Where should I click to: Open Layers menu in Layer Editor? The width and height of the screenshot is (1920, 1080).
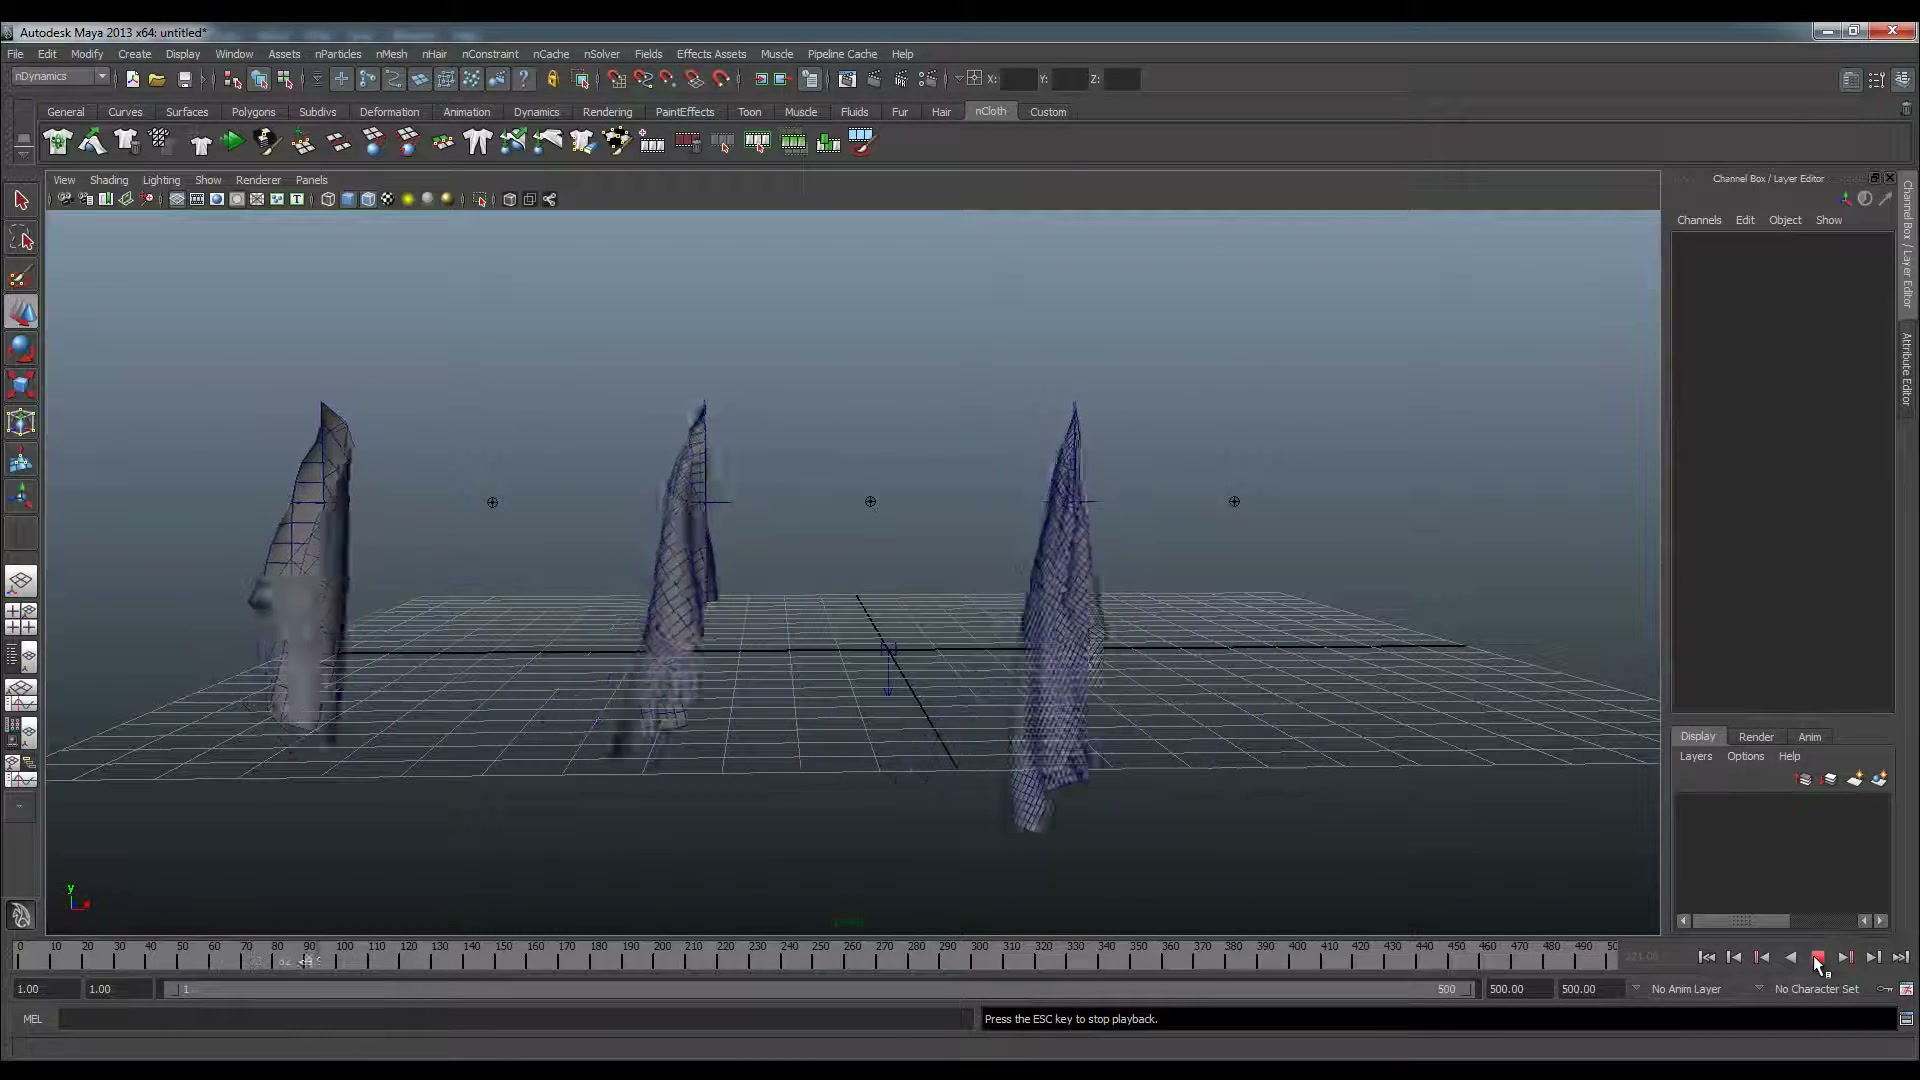pos(1696,757)
